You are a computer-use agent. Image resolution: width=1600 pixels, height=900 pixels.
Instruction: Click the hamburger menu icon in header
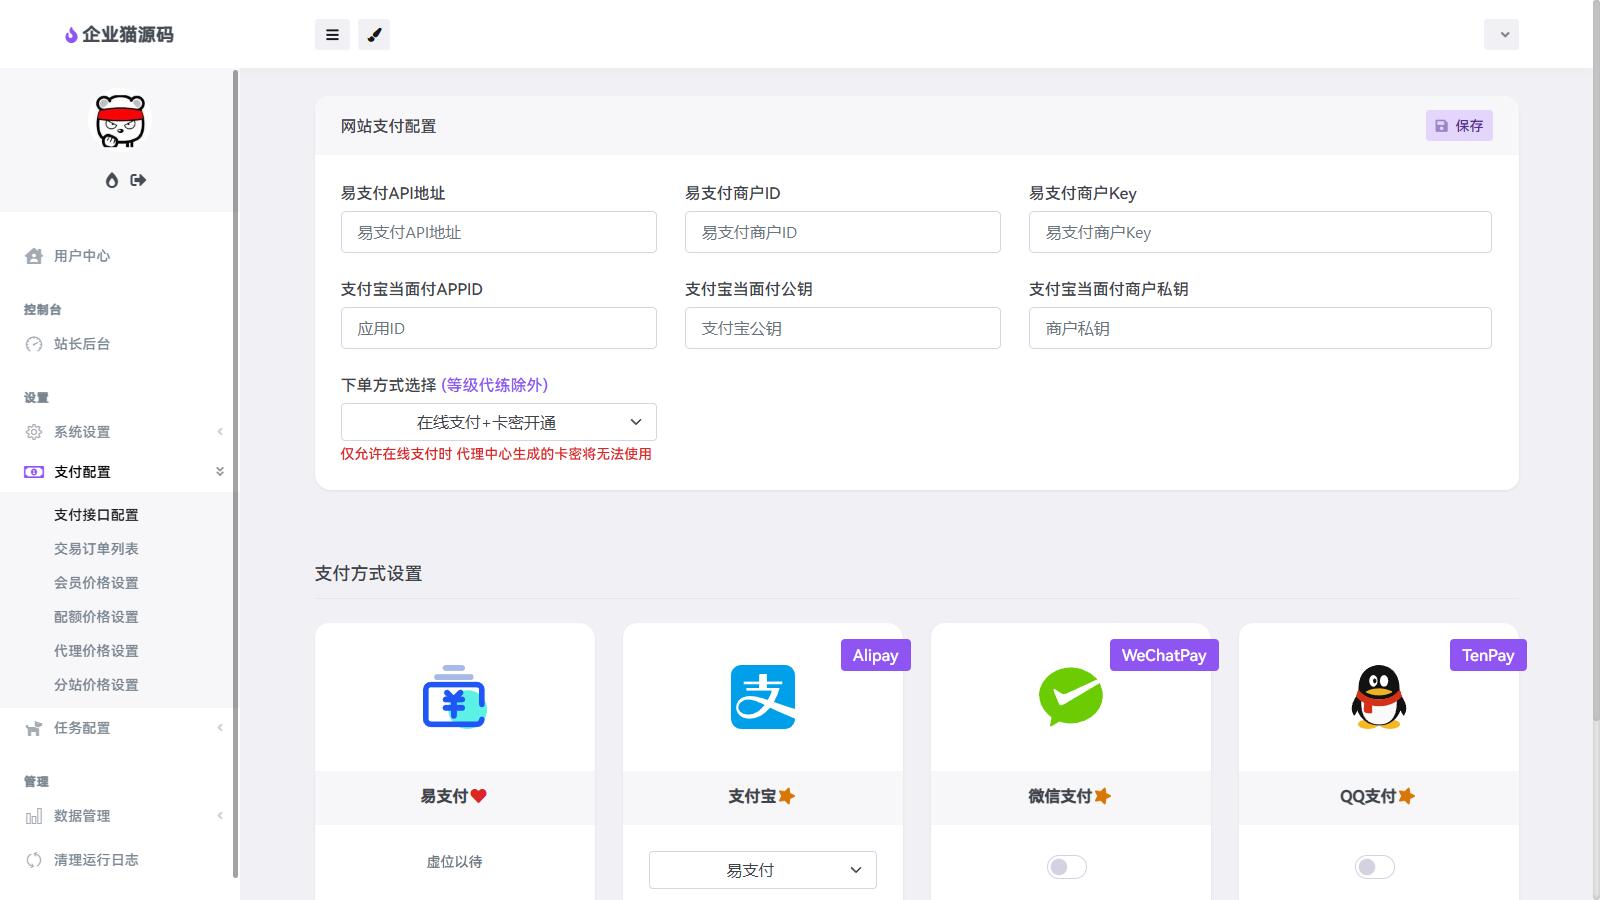point(332,35)
